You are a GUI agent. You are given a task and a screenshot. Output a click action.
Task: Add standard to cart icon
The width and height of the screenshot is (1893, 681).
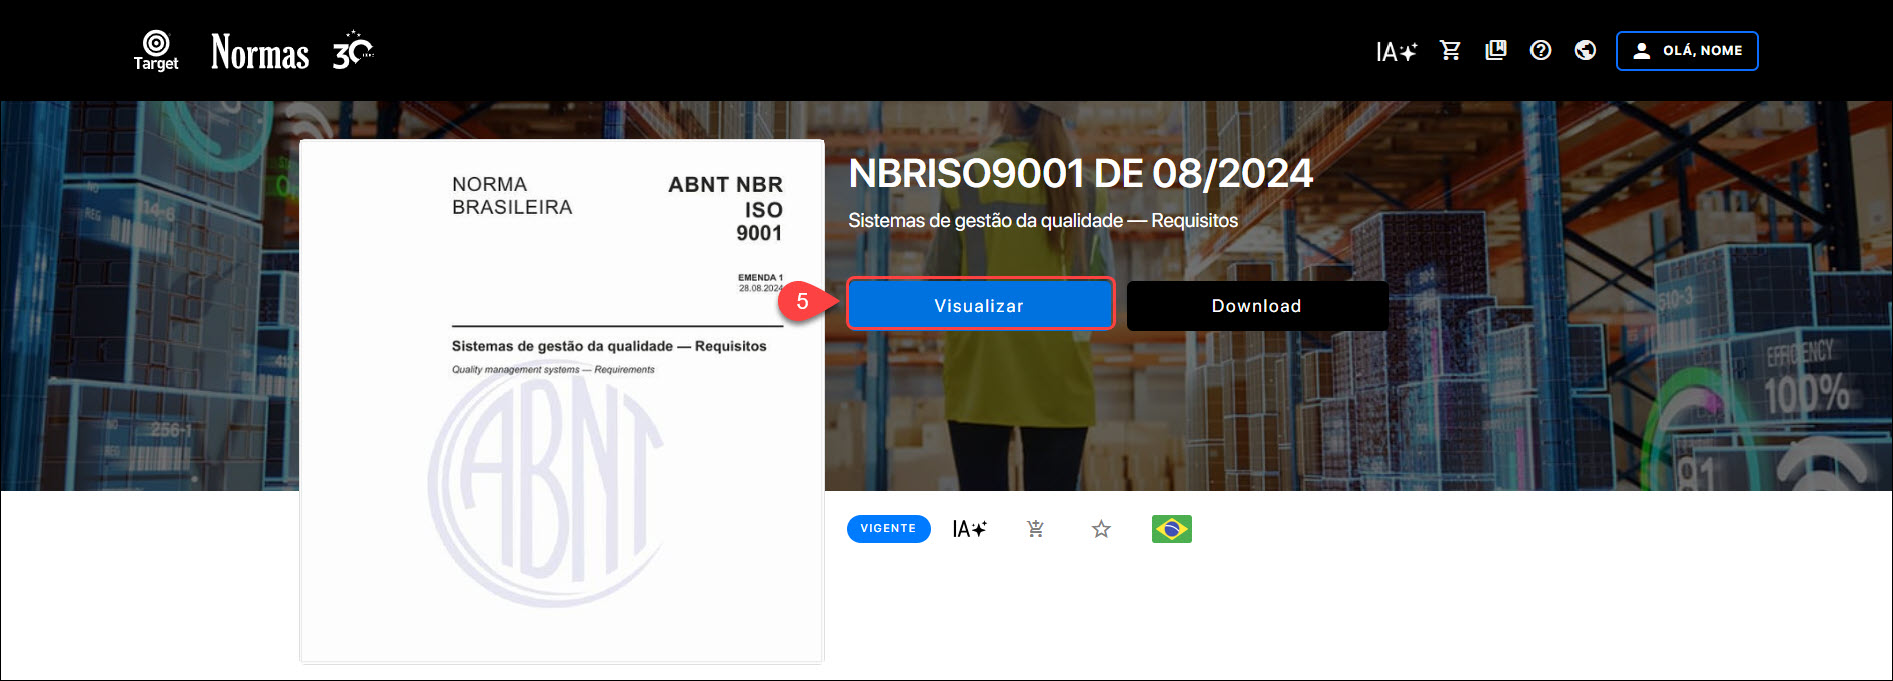point(1036,529)
